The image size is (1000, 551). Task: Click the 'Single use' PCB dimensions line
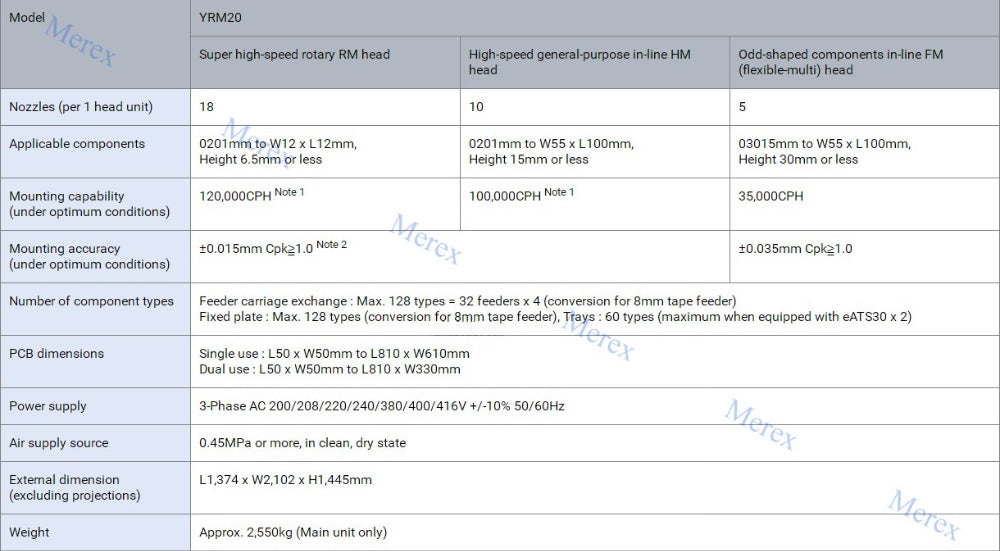(x=334, y=354)
